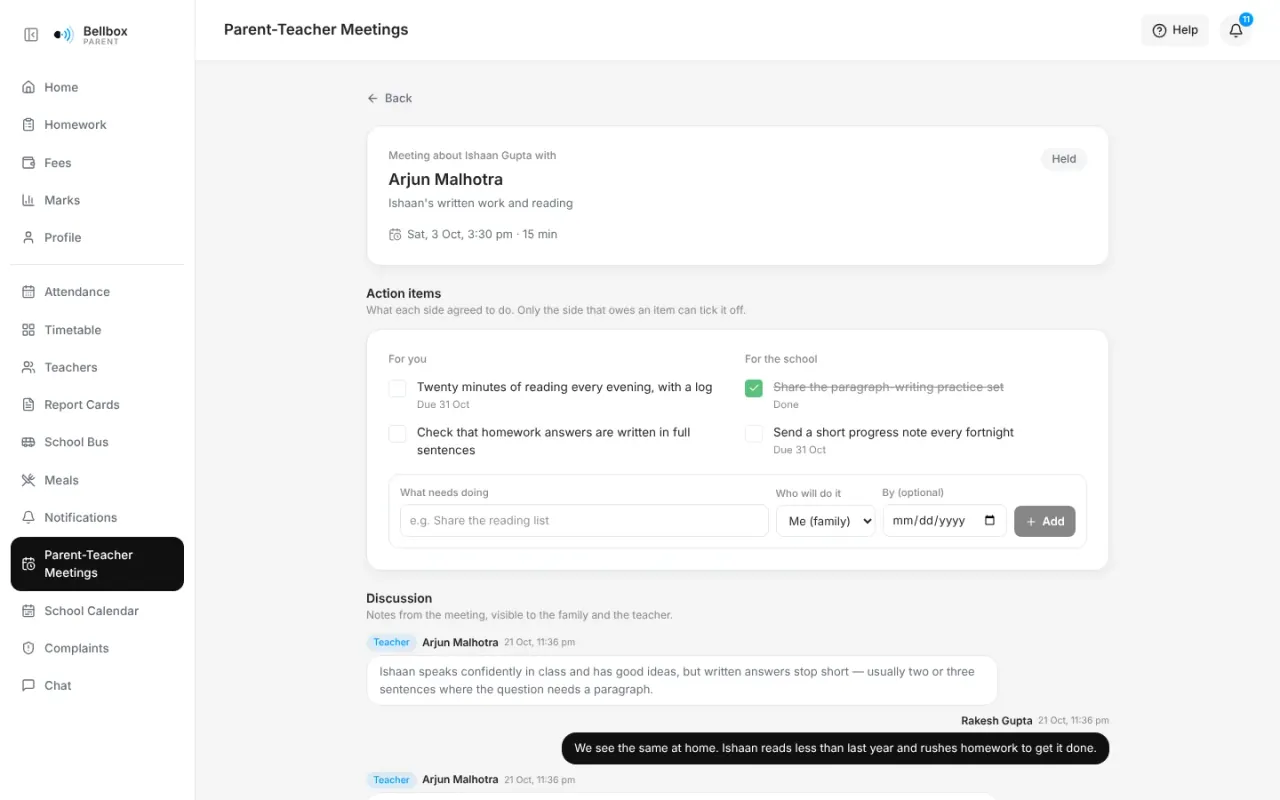Image resolution: width=1280 pixels, height=800 pixels.
Task: Collapse the sidebar with the panel icon
Action: (x=31, y=35)
